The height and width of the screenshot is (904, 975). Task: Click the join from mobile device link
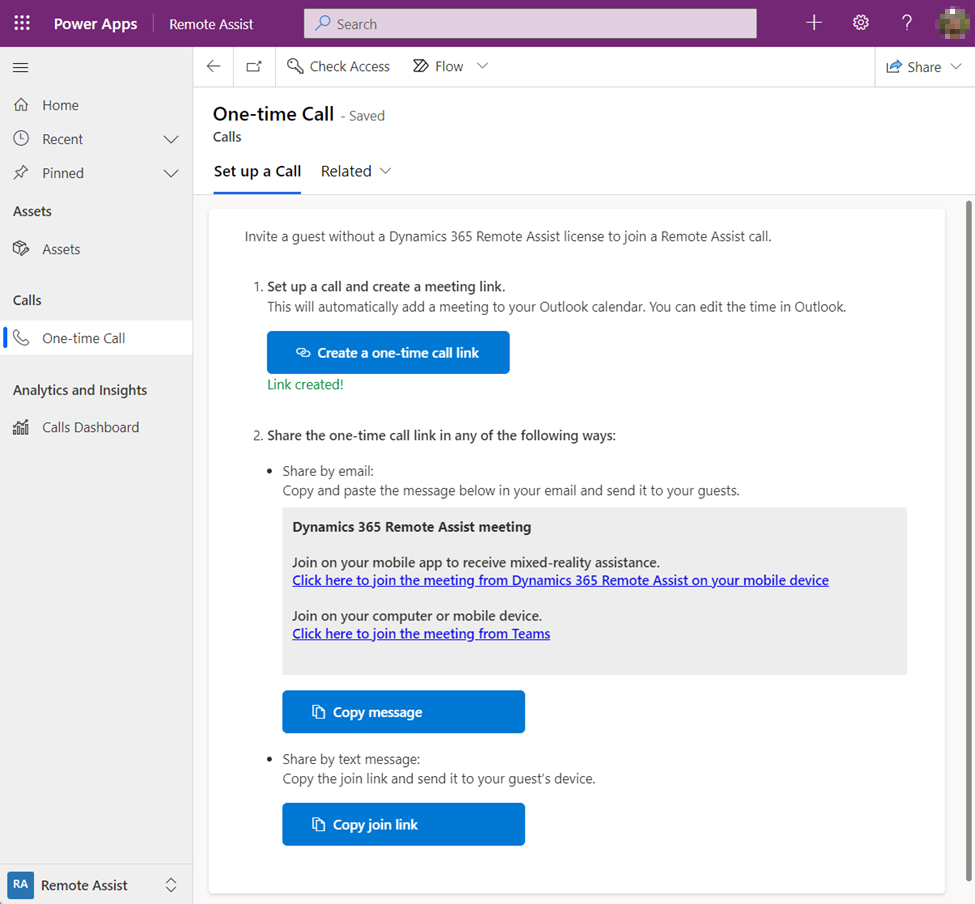pyautogui.click(x=560, y=580)
